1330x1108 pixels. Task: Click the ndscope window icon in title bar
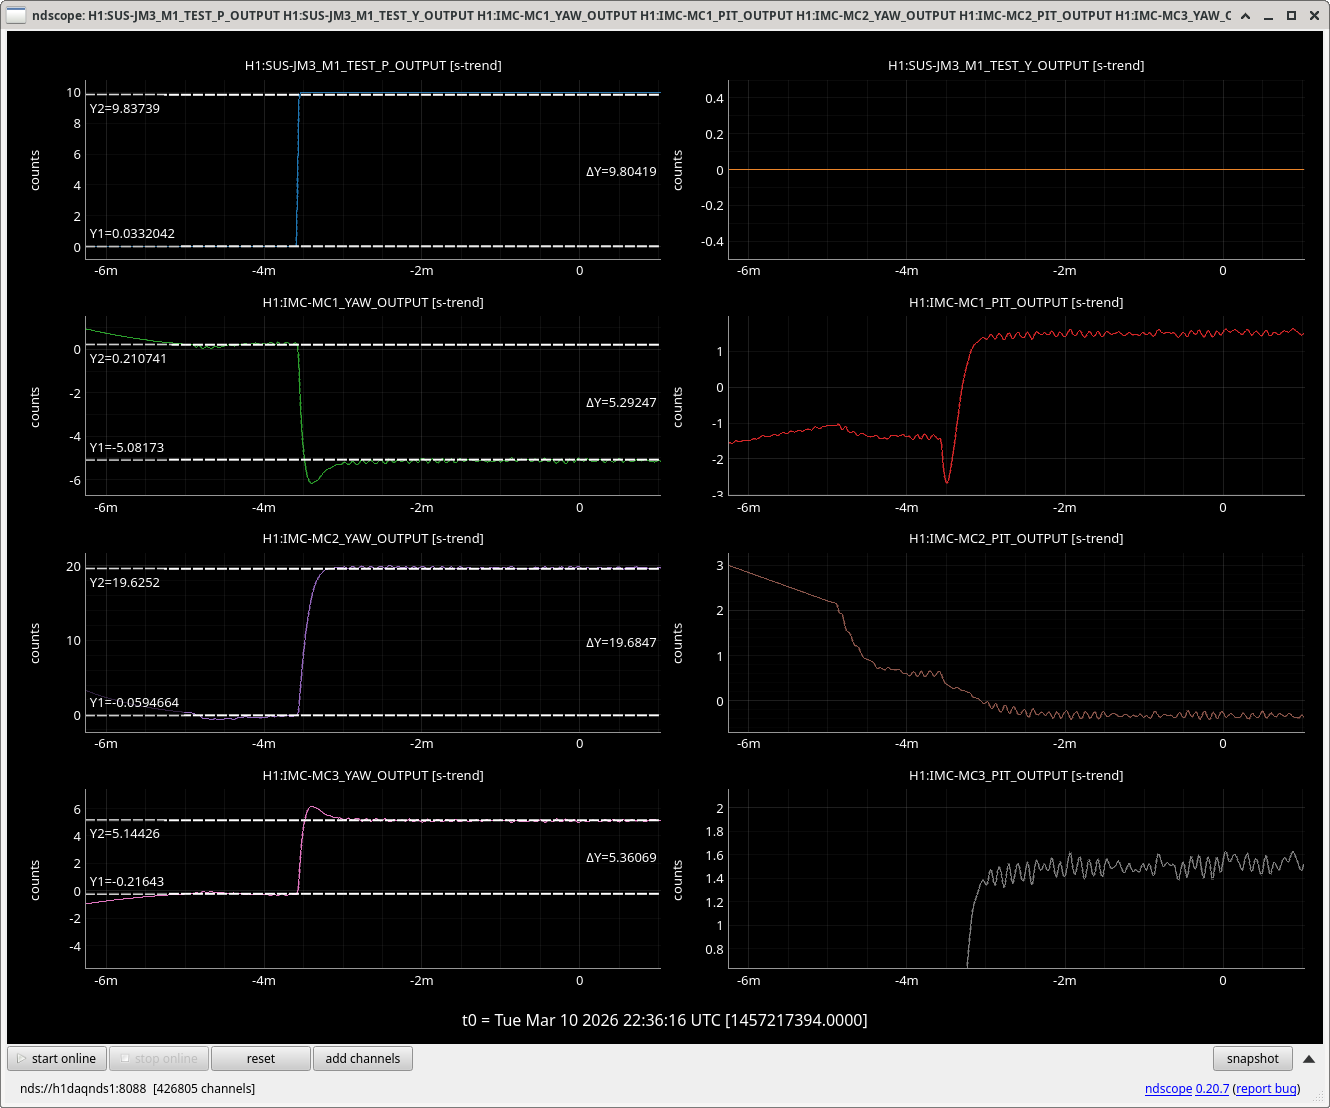coord(16,15)
